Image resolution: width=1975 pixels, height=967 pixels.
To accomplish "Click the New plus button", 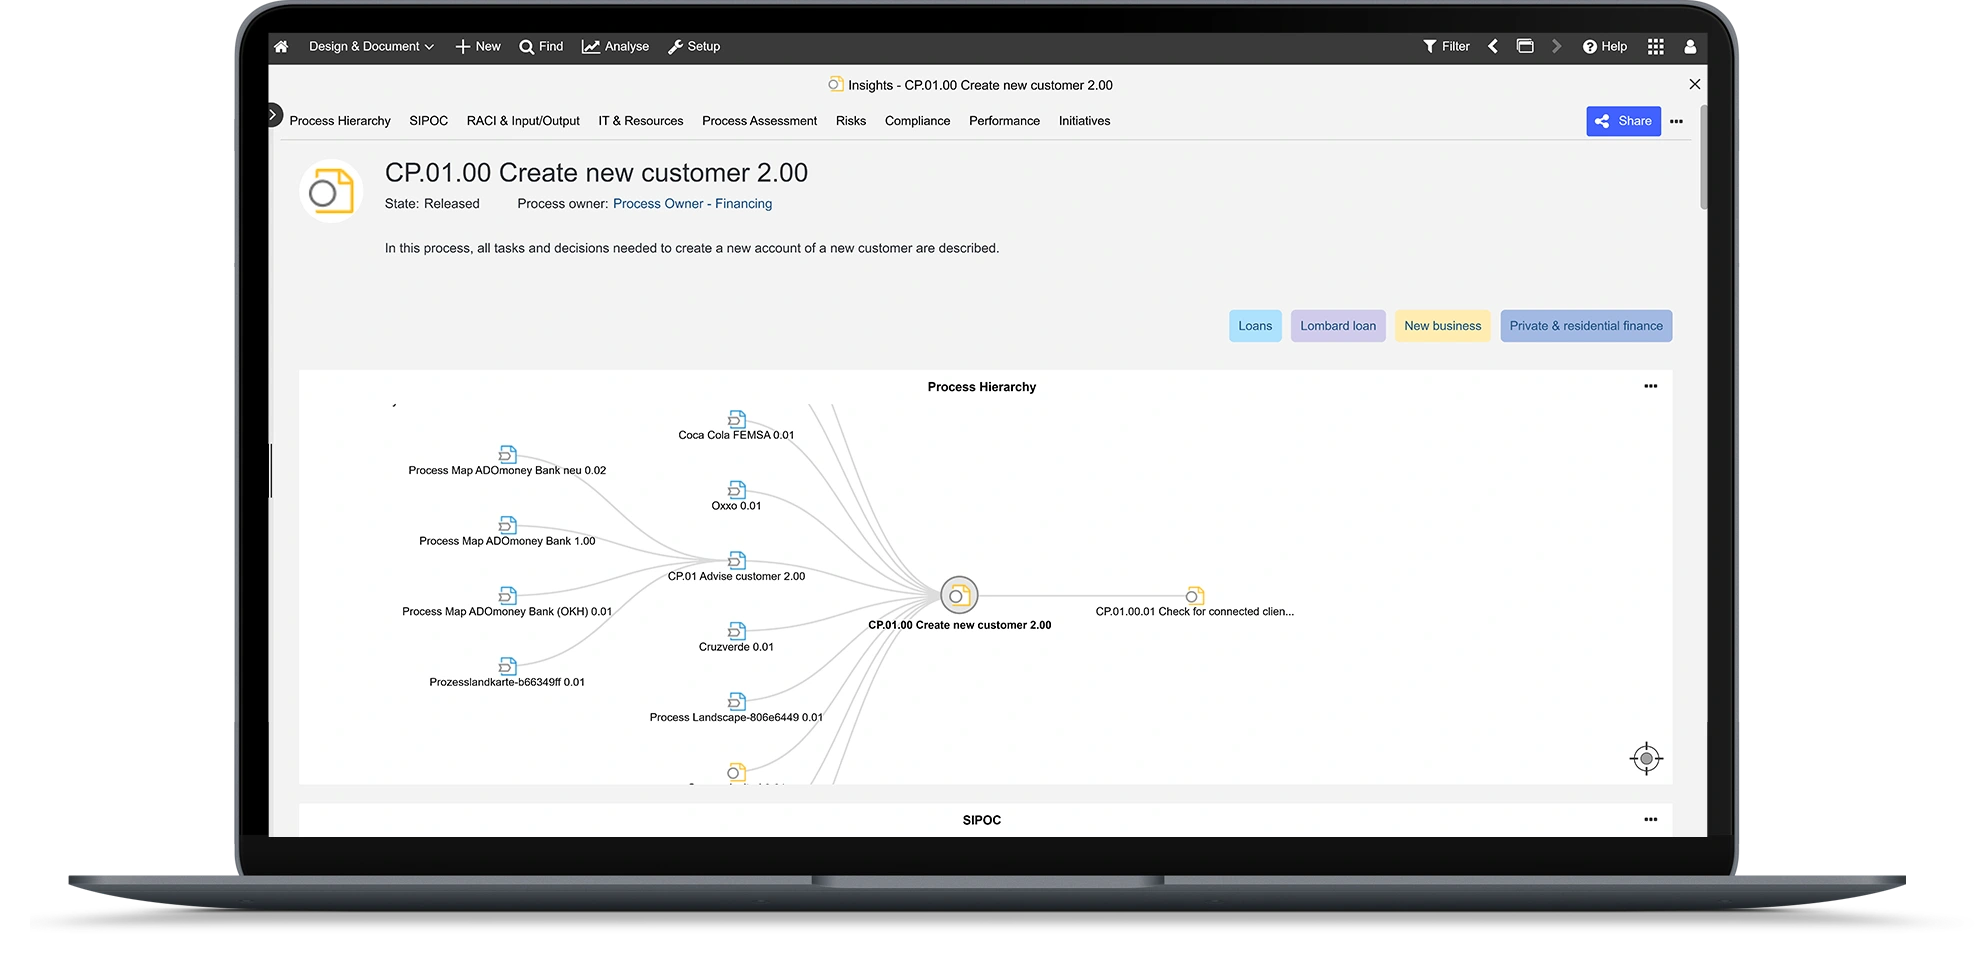I will click(478, 46).
